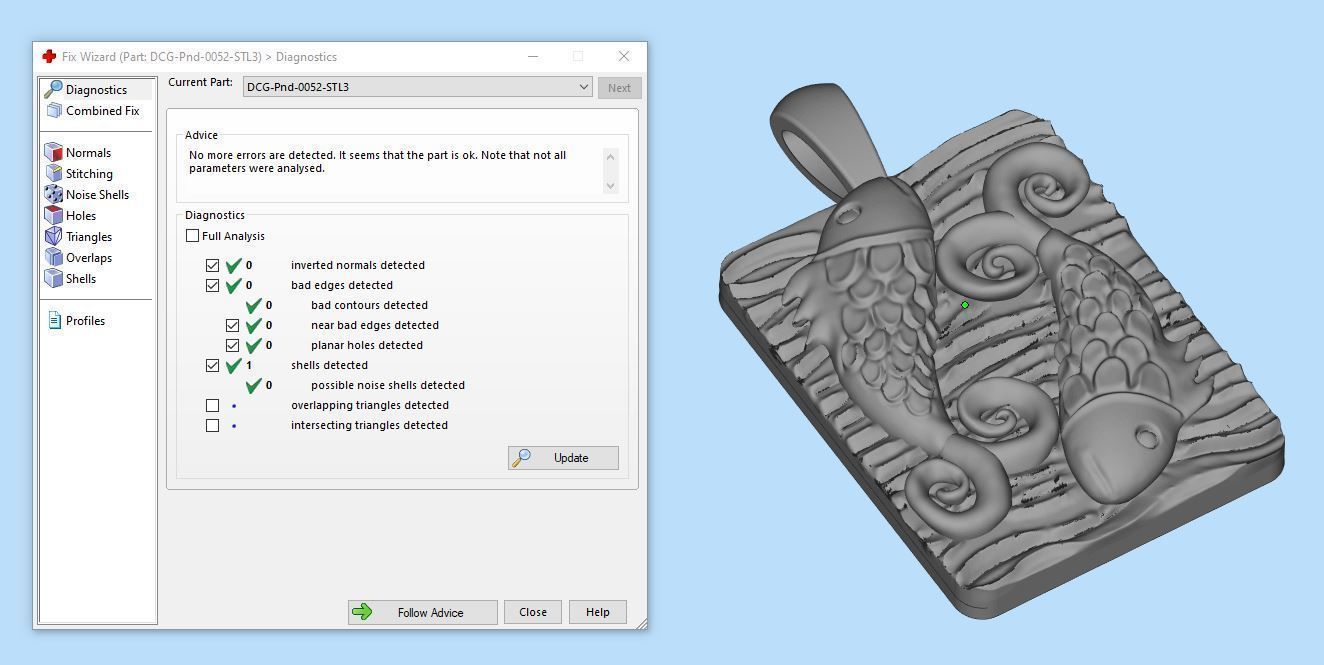
Task: Click the Overlaps cube icon
Action: pos(54,258)
